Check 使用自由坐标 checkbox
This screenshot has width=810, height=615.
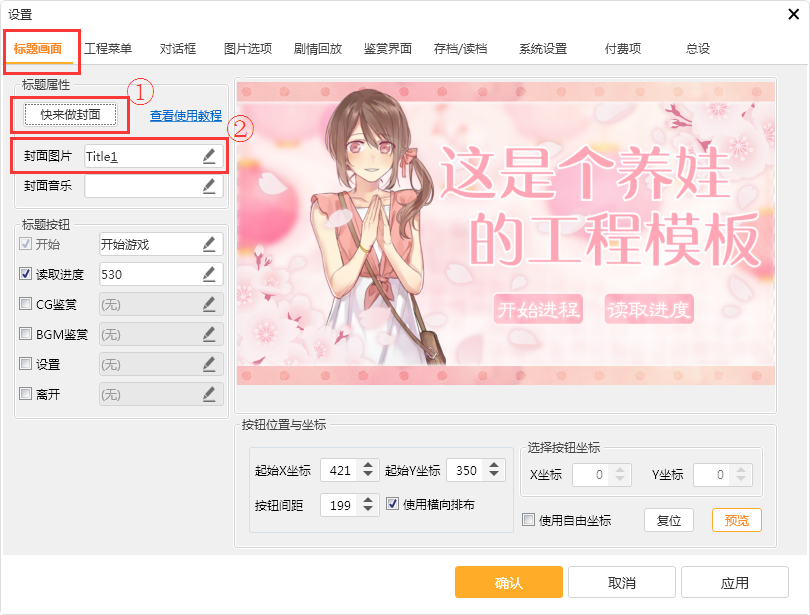click(x=528, y=519)
